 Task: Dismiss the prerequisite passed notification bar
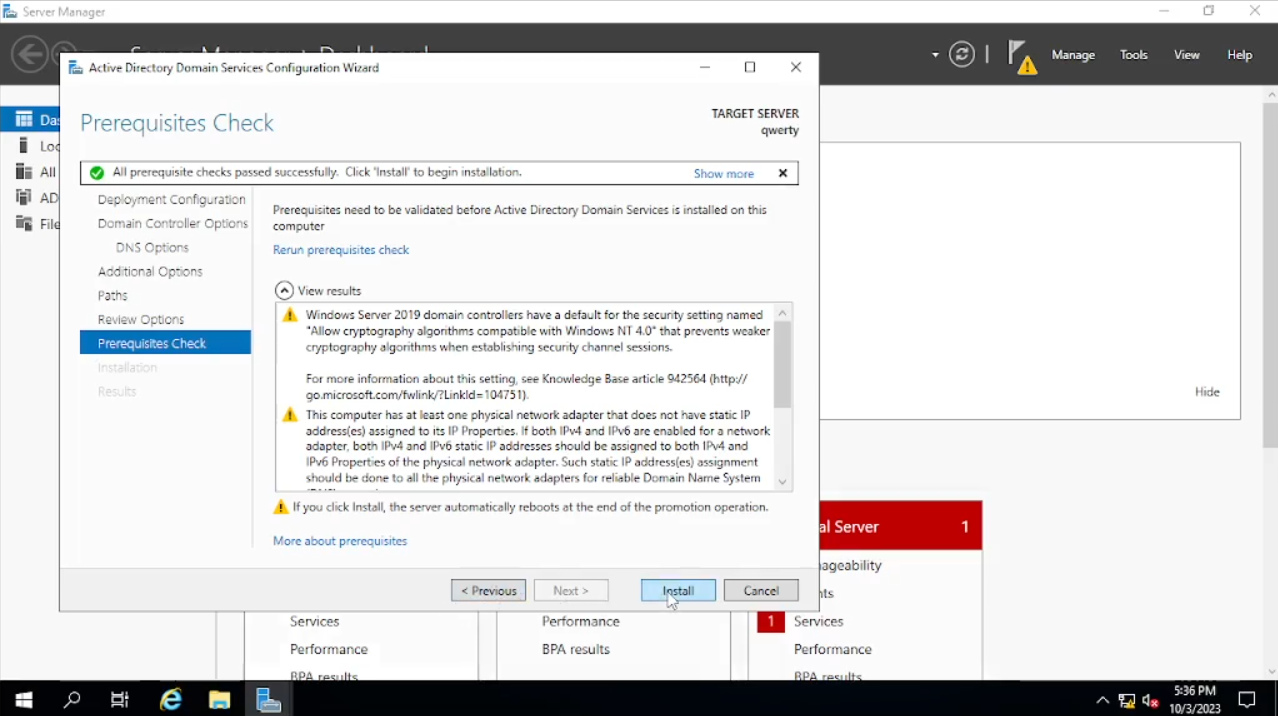783,173
